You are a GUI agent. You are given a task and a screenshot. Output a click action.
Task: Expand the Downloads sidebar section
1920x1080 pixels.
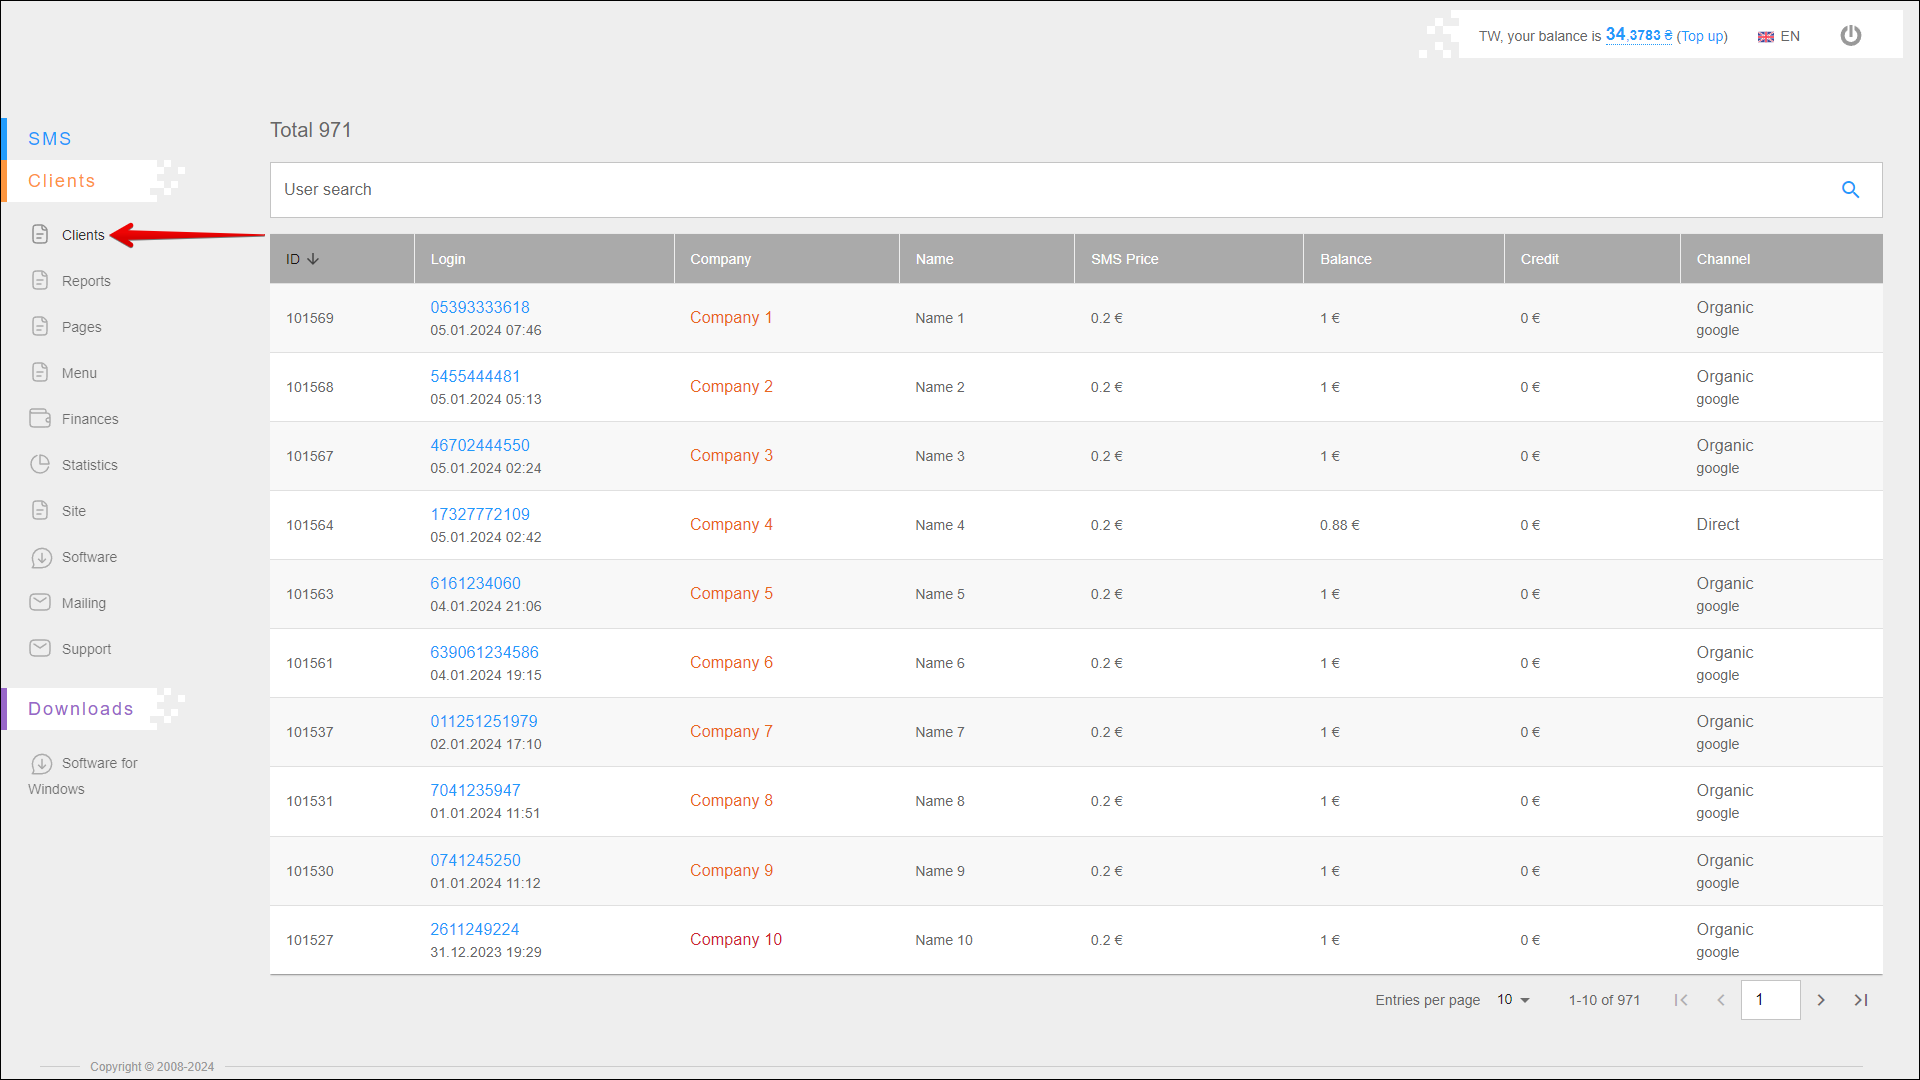(80, 709)
